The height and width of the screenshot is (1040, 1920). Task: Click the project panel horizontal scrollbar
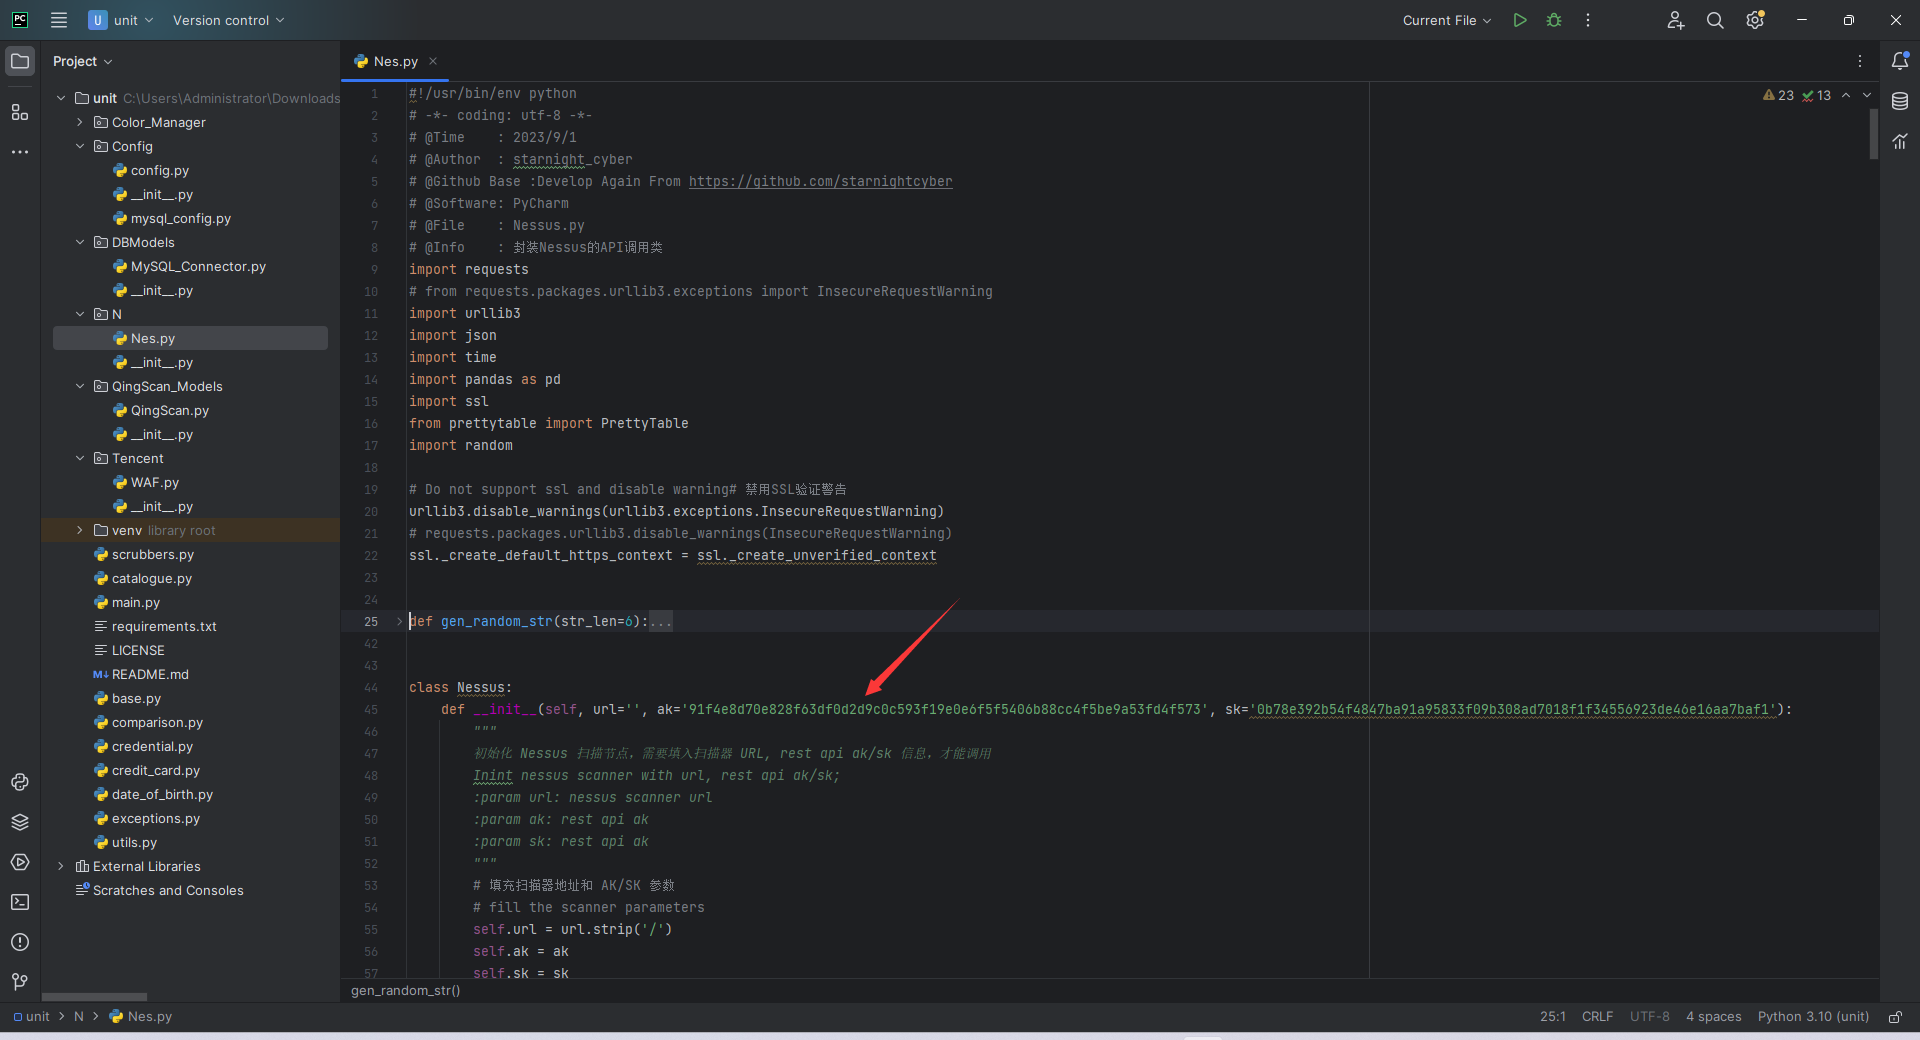click(x=94, y=997)
